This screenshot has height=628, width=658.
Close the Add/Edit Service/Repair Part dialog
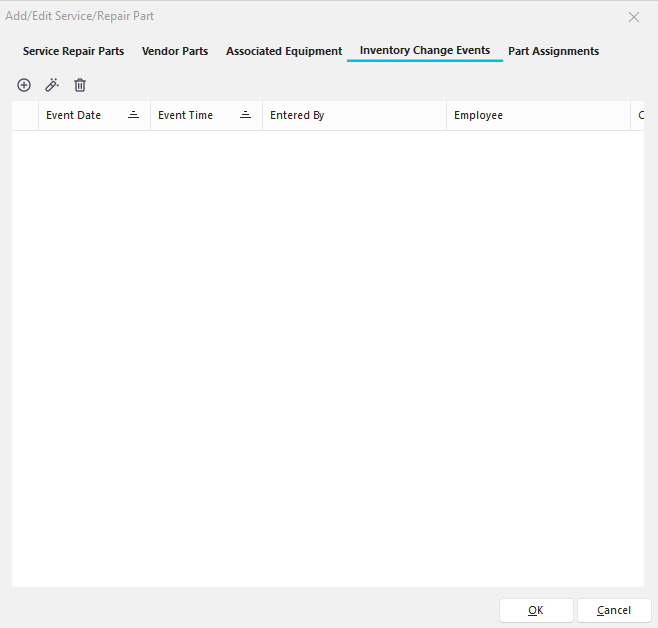634,17
